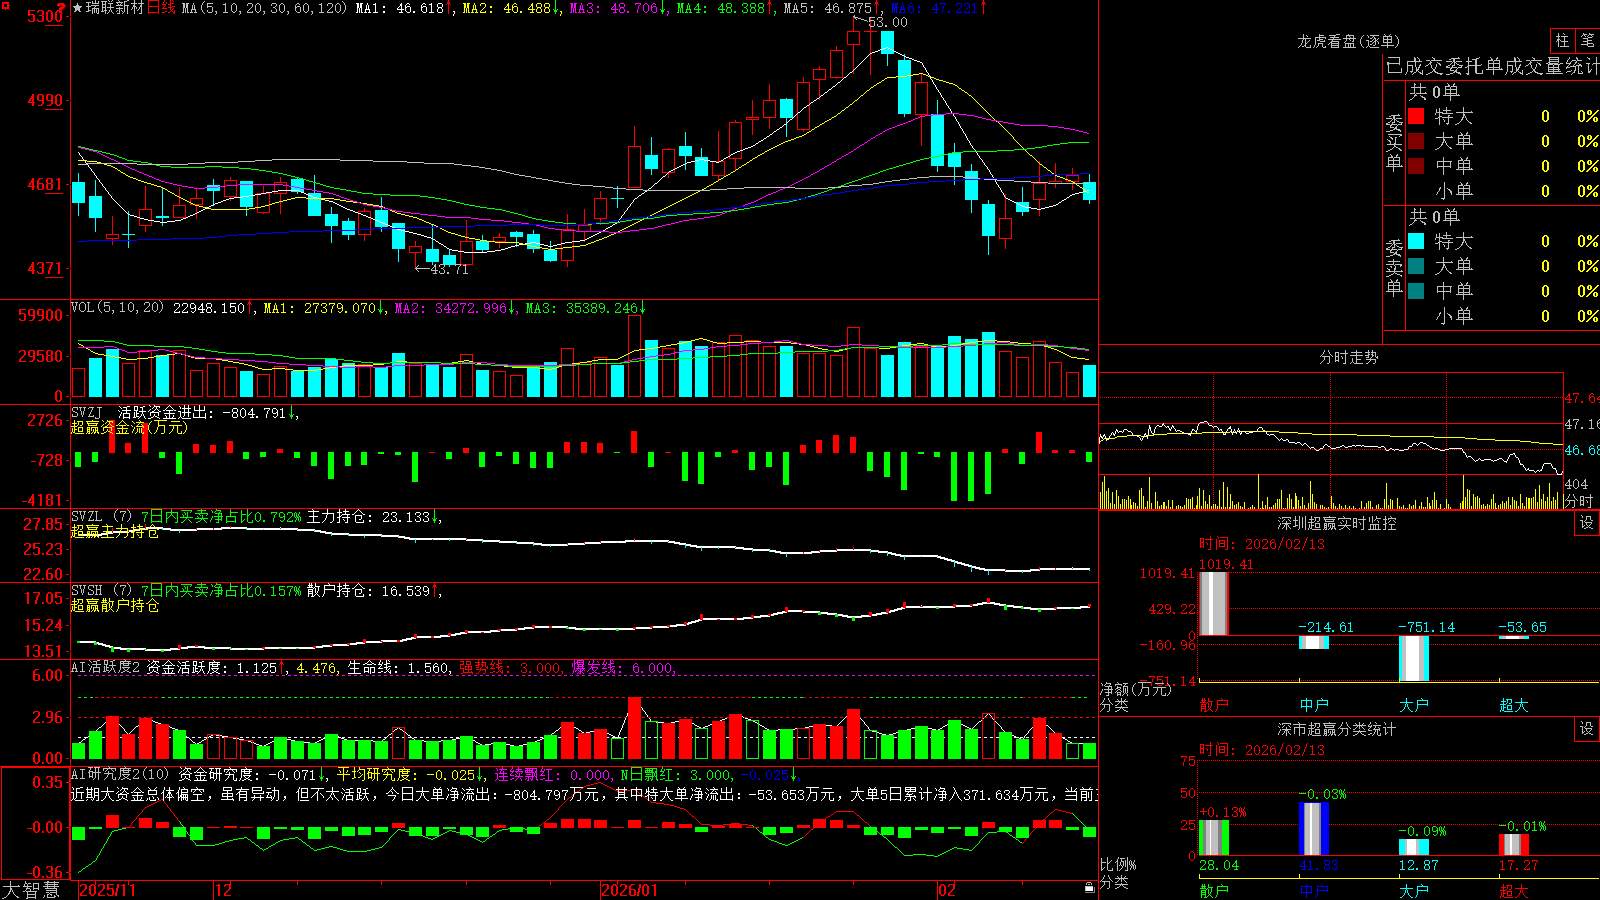Click the 爆发线: 6.000 label
Screen dimensions: 1600x900
623,668
